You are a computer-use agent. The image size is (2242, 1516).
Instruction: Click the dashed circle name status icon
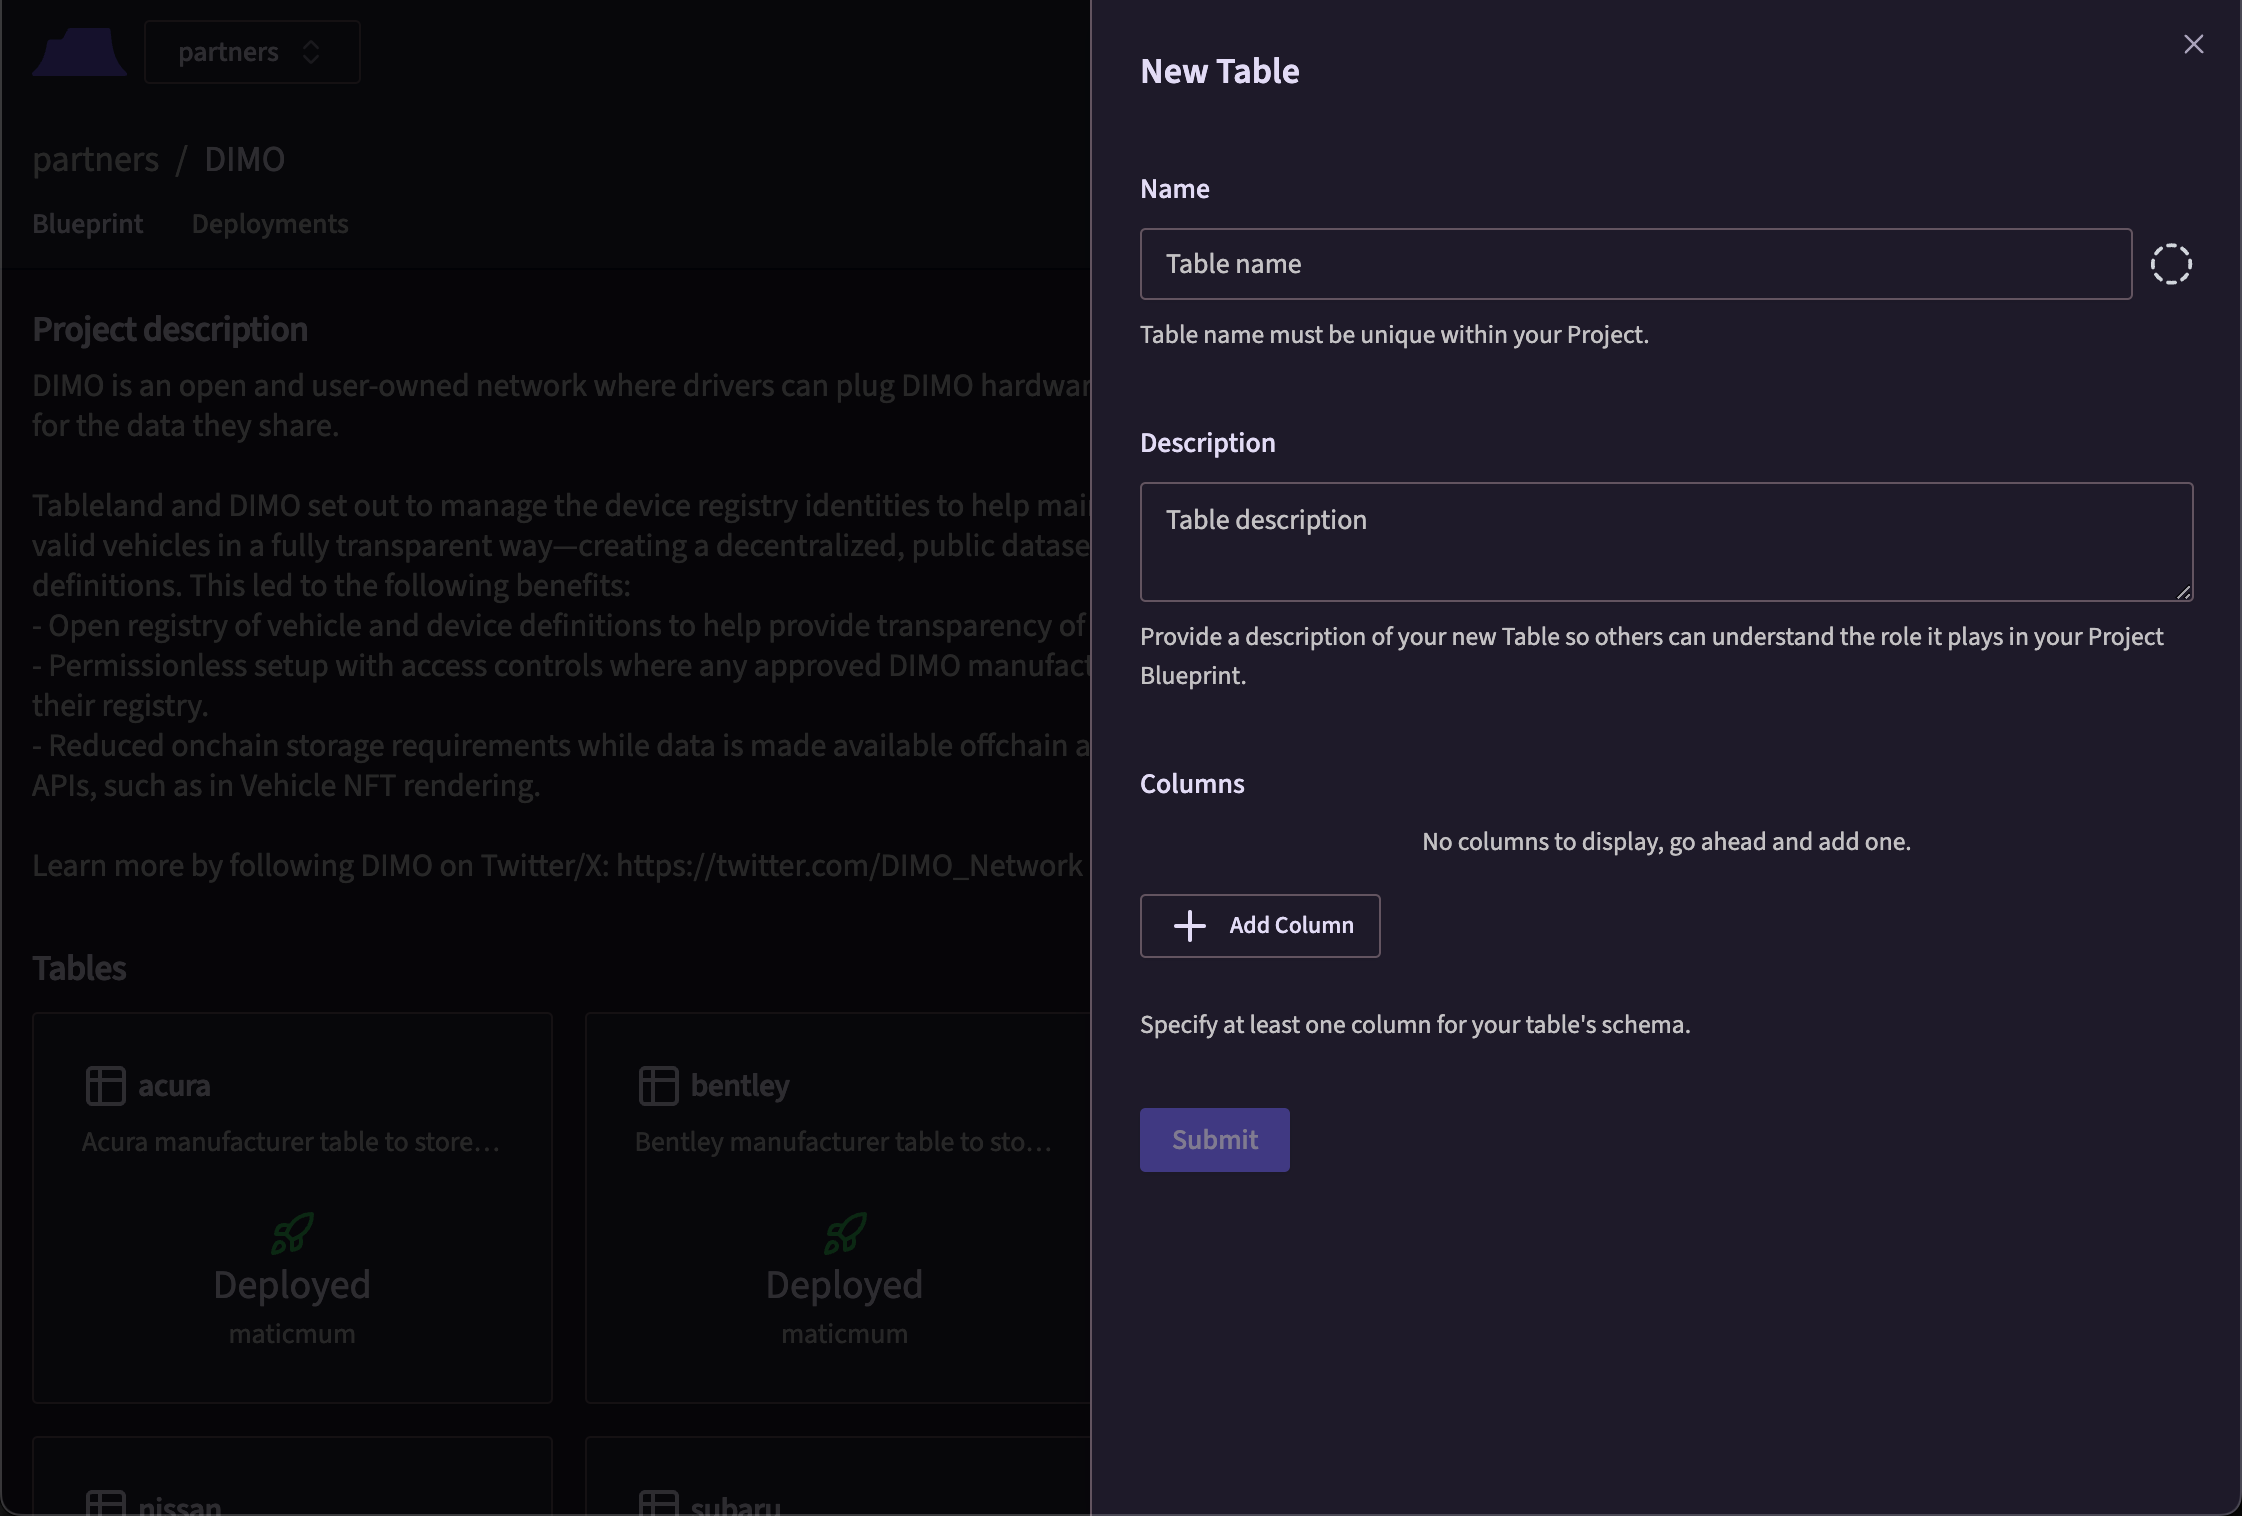point(2171,264)
